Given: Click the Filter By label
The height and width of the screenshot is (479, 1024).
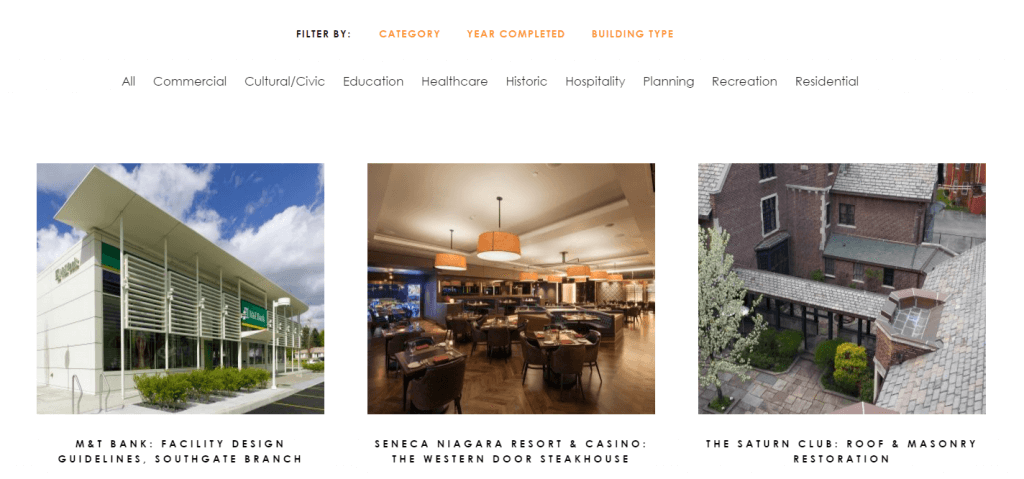Looking at the screenshot, I should (x=323, y=34).
